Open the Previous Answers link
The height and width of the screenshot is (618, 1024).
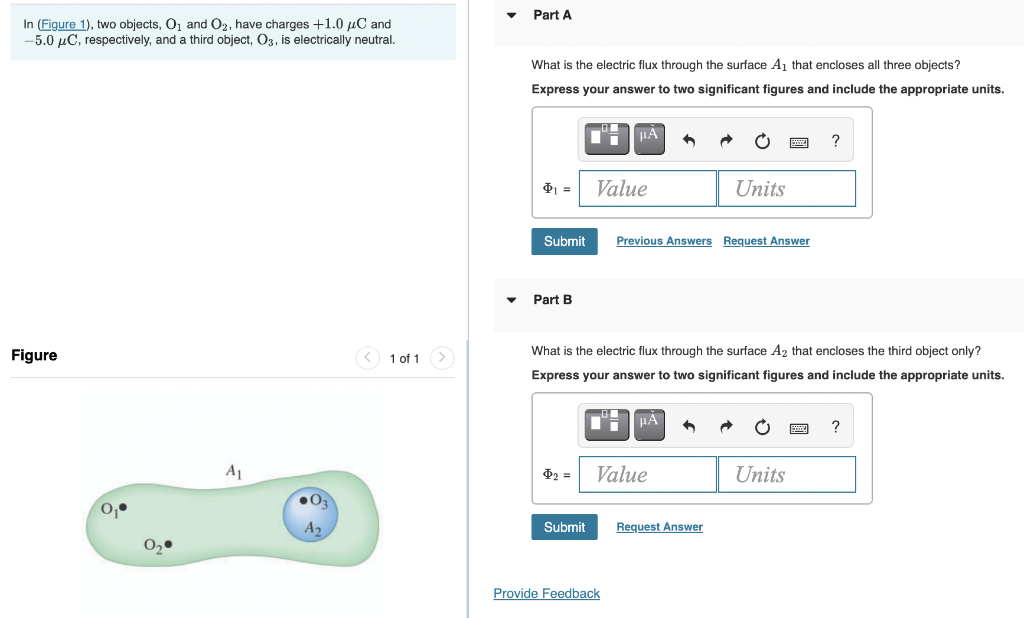[x=663, y=241]
